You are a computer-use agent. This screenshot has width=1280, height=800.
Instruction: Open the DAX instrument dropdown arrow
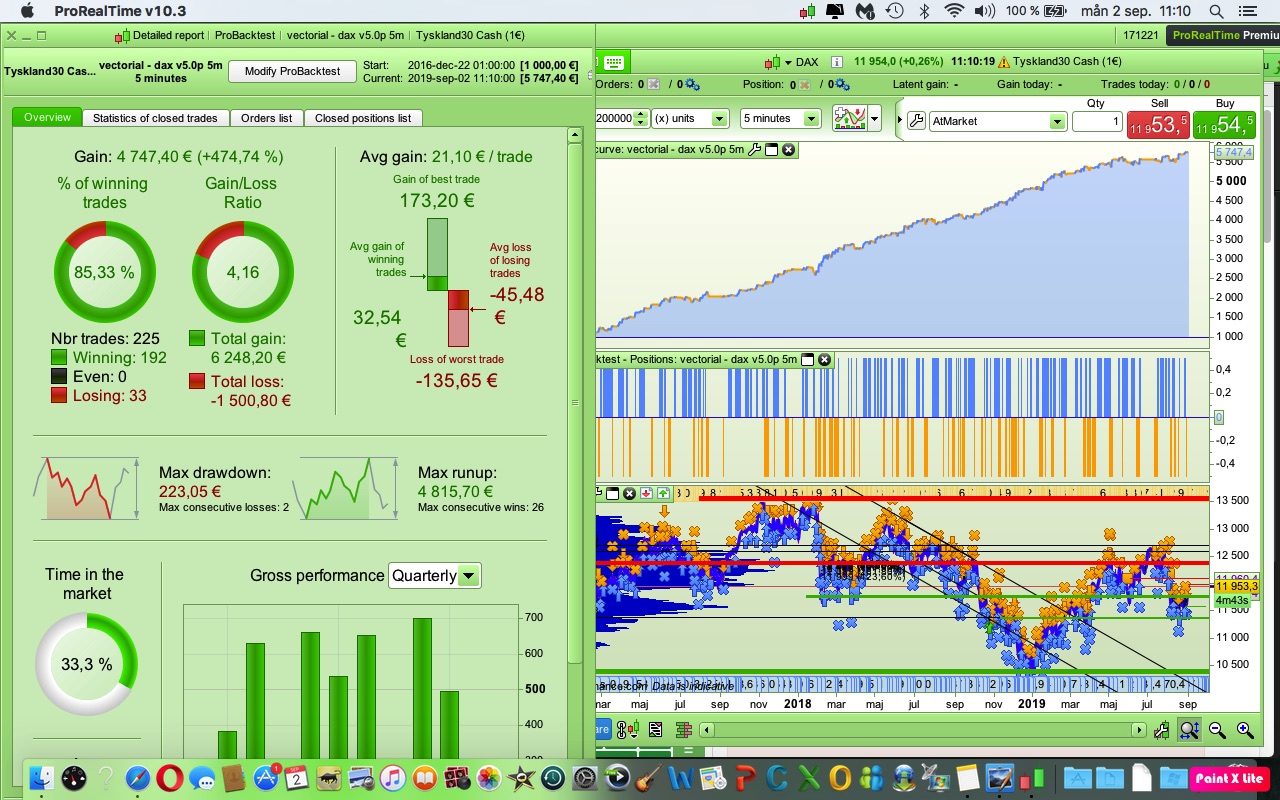[788, 62]
